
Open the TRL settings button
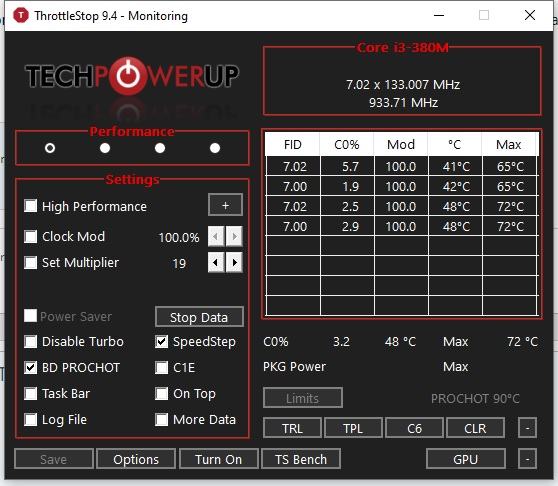293,428
